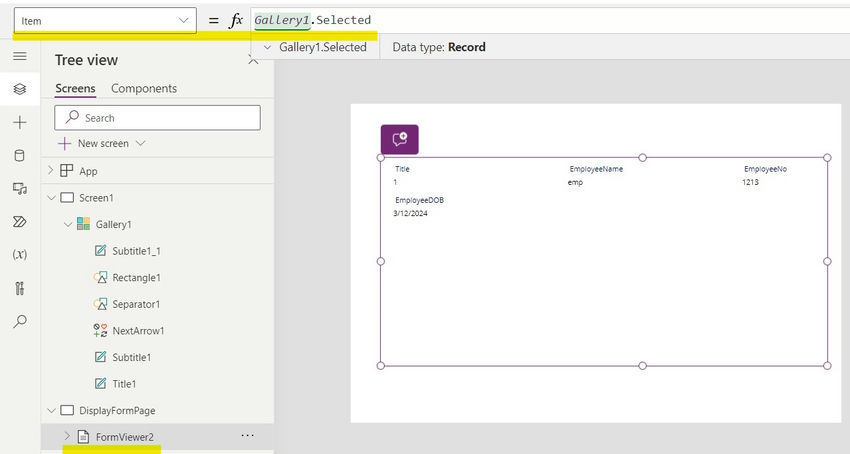Click the Separator1 shape icon
Screen dimensions: 850x454
[x=100, y=304]
